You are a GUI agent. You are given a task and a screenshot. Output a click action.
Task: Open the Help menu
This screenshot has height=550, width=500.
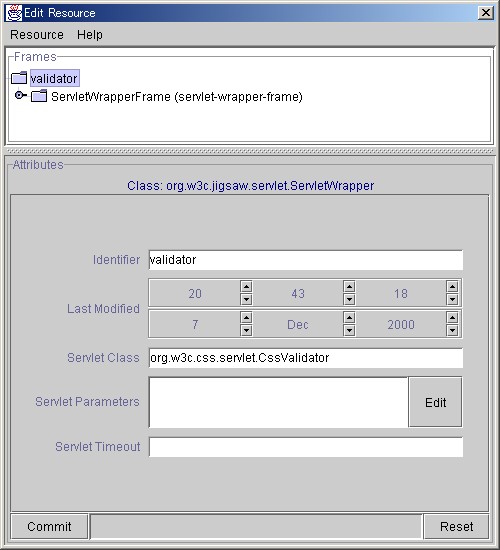coord(90,35)
